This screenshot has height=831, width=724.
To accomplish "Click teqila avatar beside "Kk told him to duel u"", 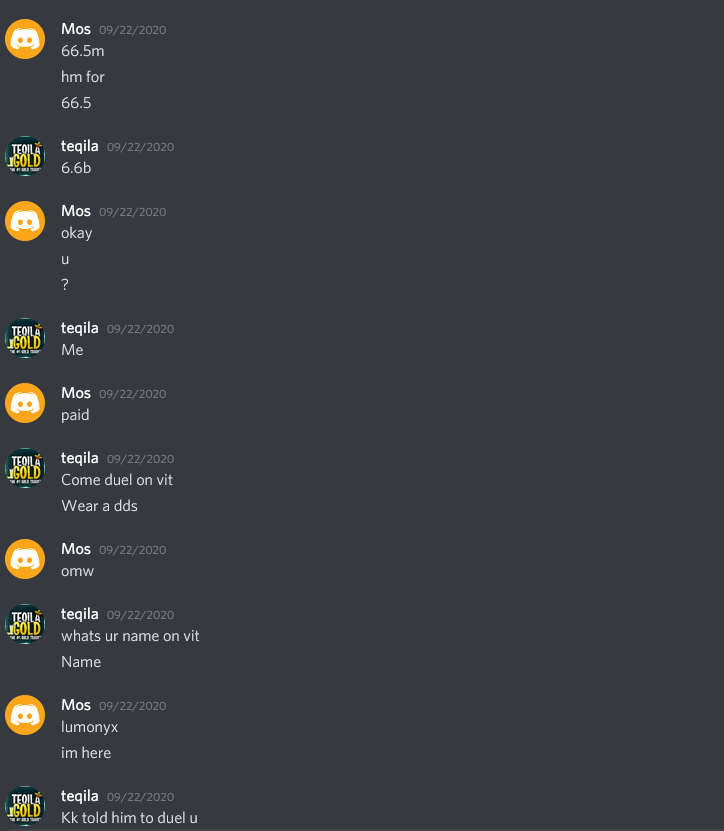I will (x=25, y=806).
